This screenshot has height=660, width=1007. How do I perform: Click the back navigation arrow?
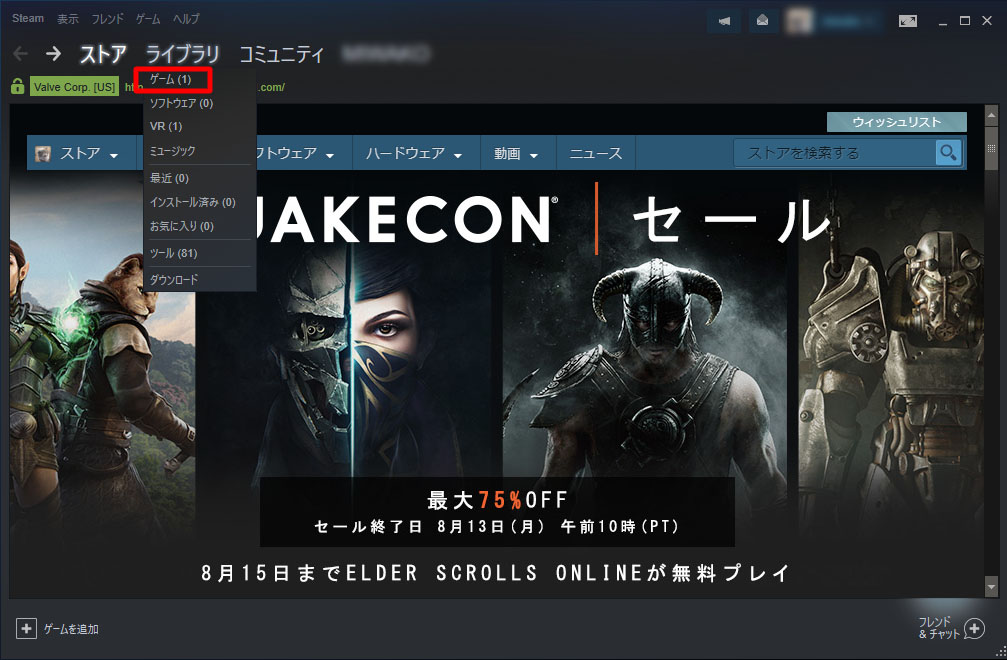pos(21,53)
